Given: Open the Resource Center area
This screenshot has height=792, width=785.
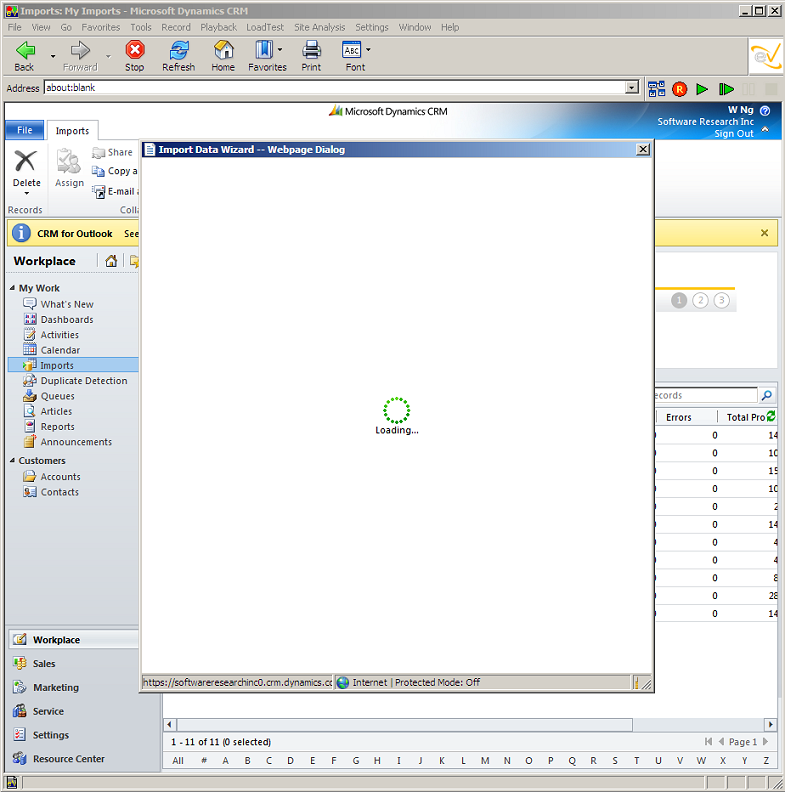Looking at the screenshot, I should [69, 759].
